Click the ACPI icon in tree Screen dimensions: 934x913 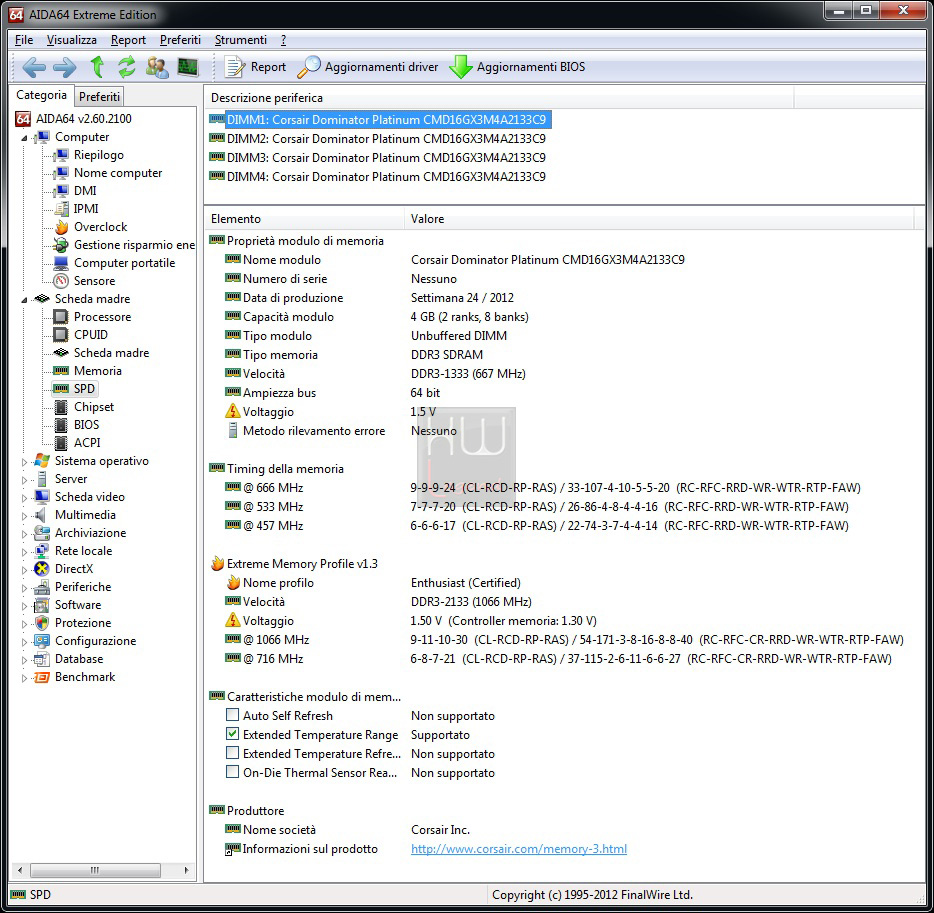click(x=61, y=443)
